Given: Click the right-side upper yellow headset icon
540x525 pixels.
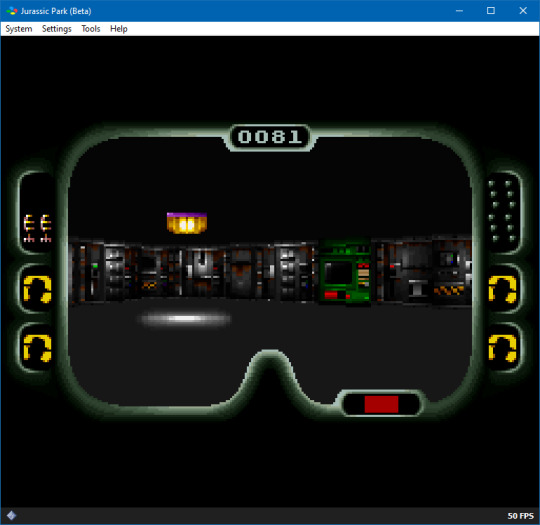Looking at the screenshot, I should click(502, 289).
